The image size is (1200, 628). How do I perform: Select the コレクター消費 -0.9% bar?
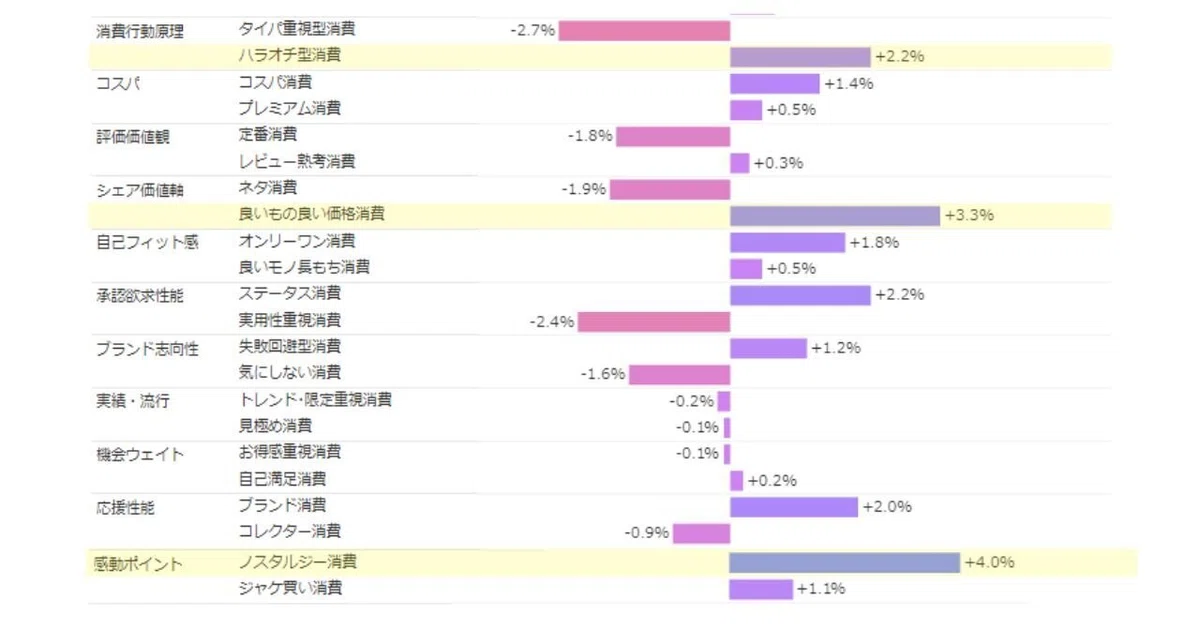702,533
